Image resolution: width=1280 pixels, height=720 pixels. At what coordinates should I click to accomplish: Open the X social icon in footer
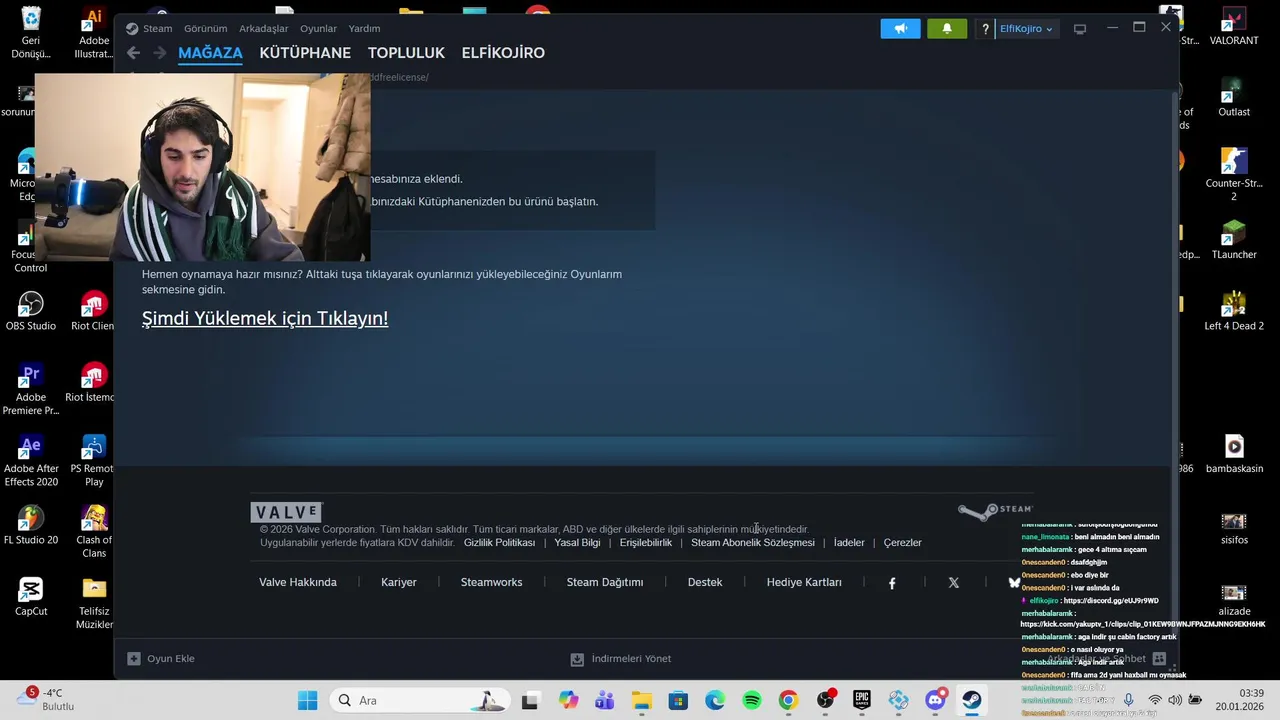click(x=954, y=583)
